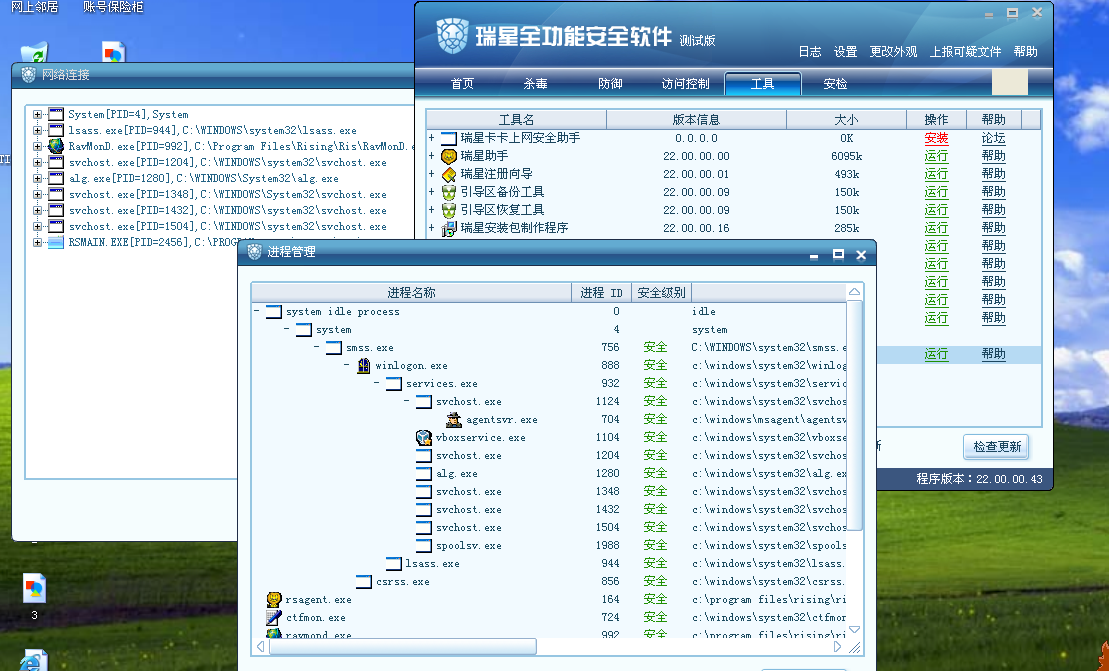Switch to 杀毒 tab
This screenshot has width=1109, height=671.
(x=535, y=83)
